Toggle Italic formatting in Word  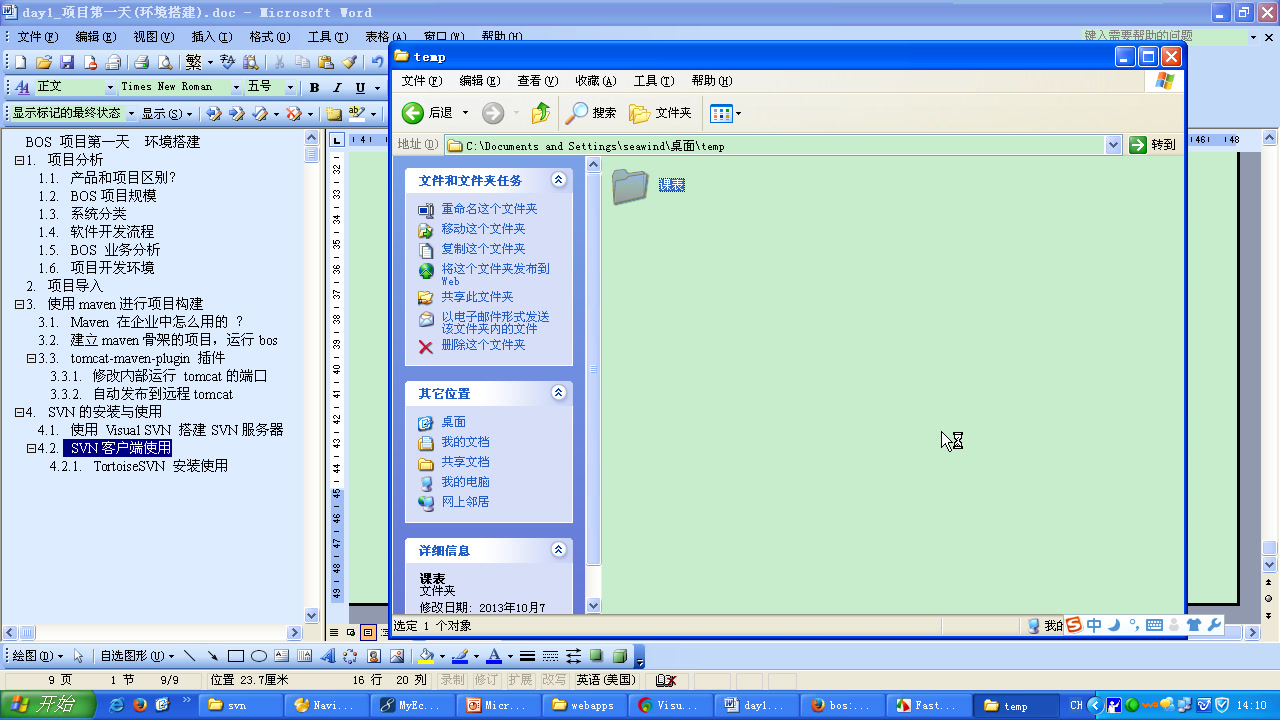337,88
